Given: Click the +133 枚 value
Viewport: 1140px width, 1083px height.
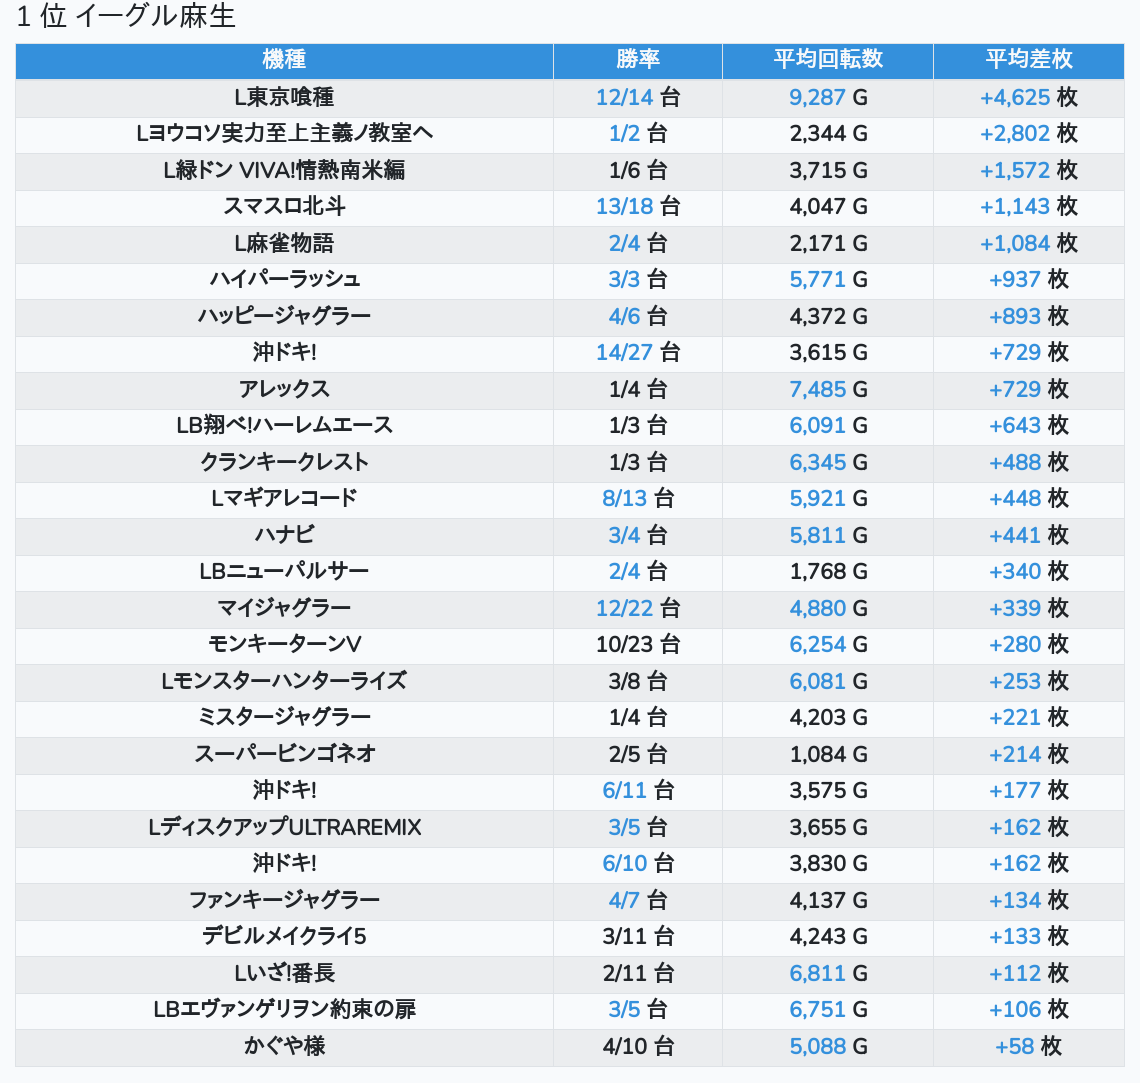Looking at the screenshot, I should pos(1029,937).
